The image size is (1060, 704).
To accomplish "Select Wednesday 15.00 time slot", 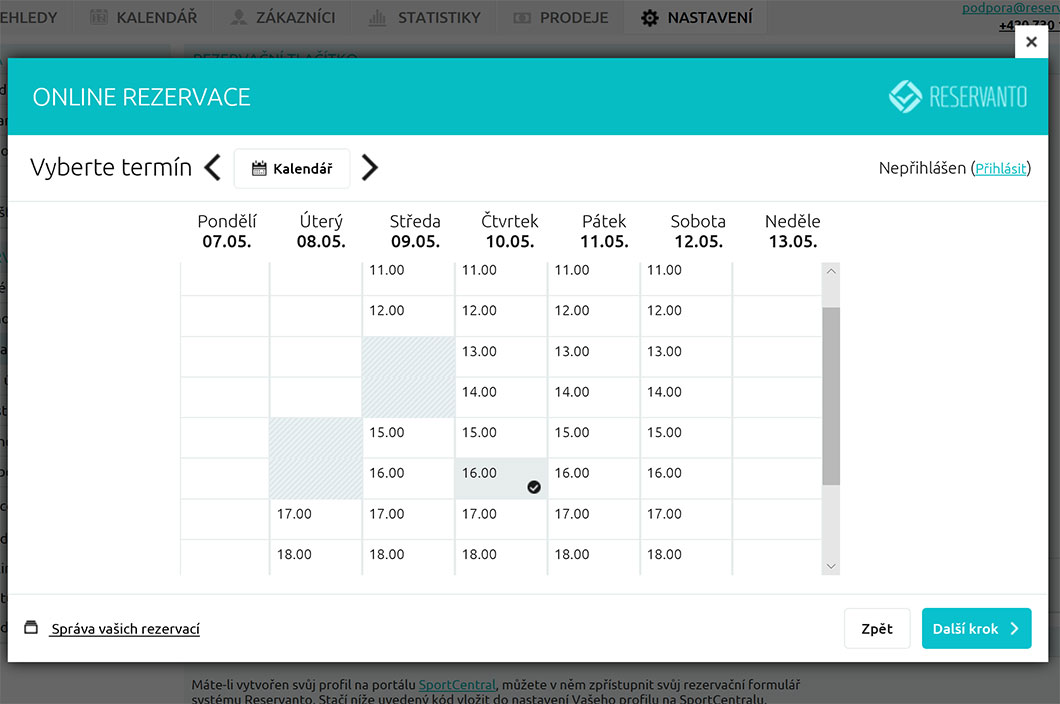I will point(408,437).
